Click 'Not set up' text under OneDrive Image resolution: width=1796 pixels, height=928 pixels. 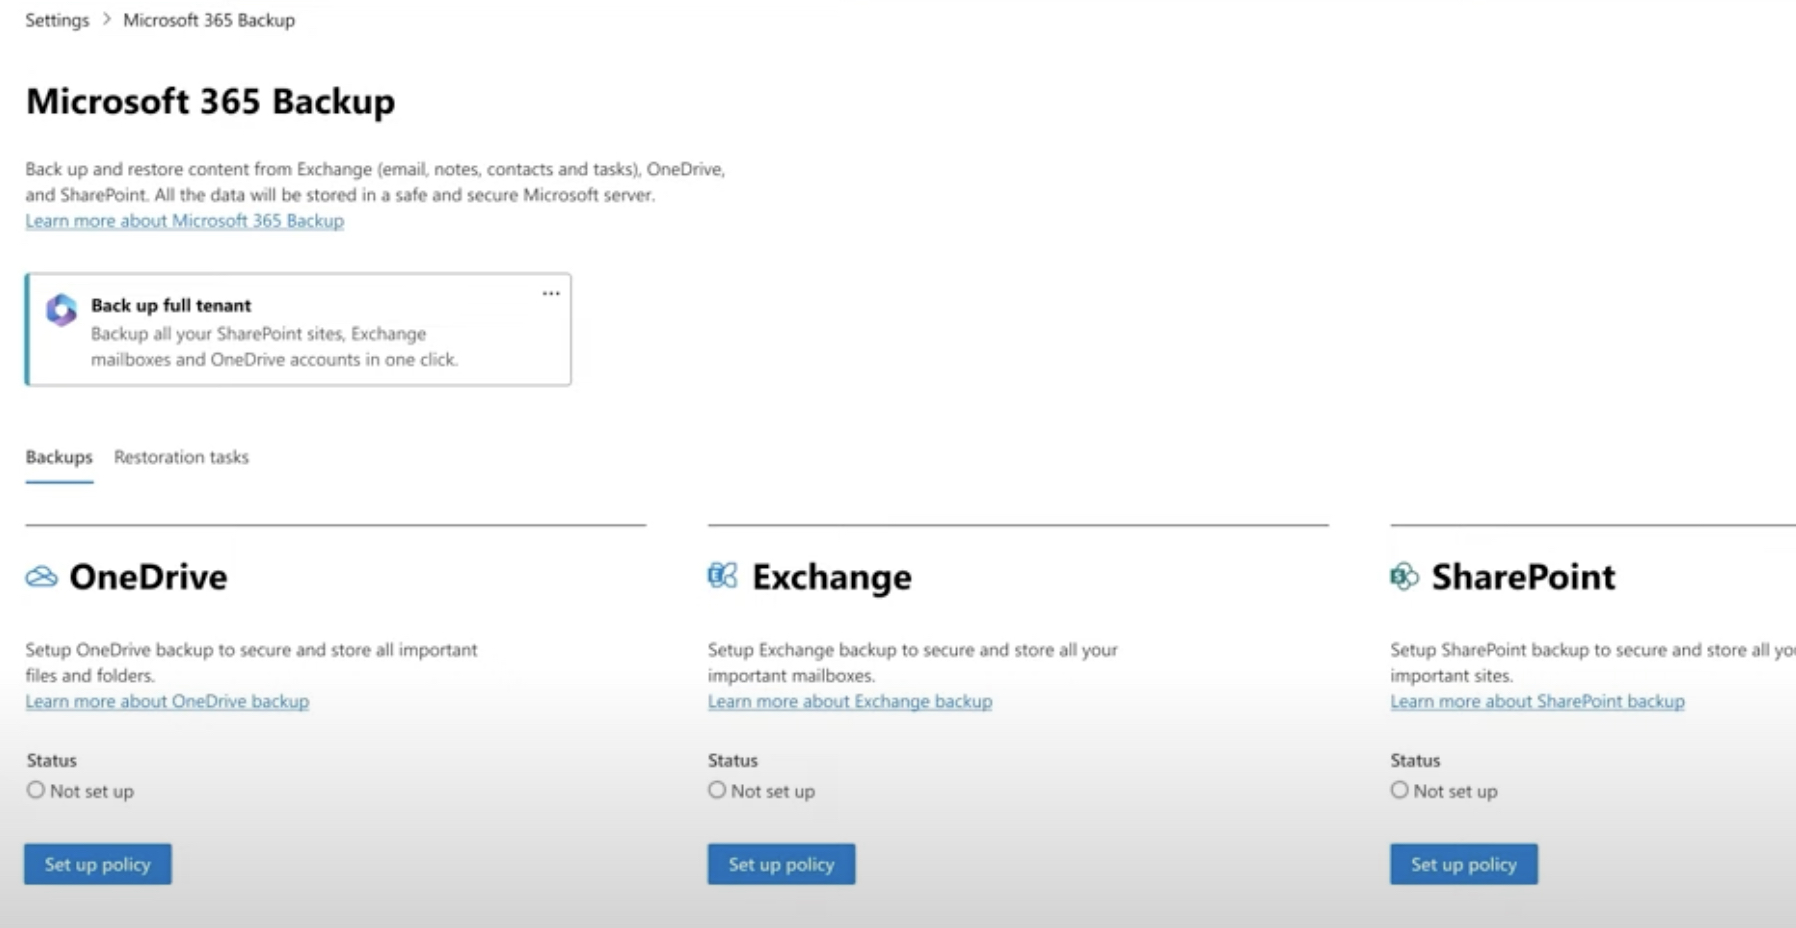point(92,791)
